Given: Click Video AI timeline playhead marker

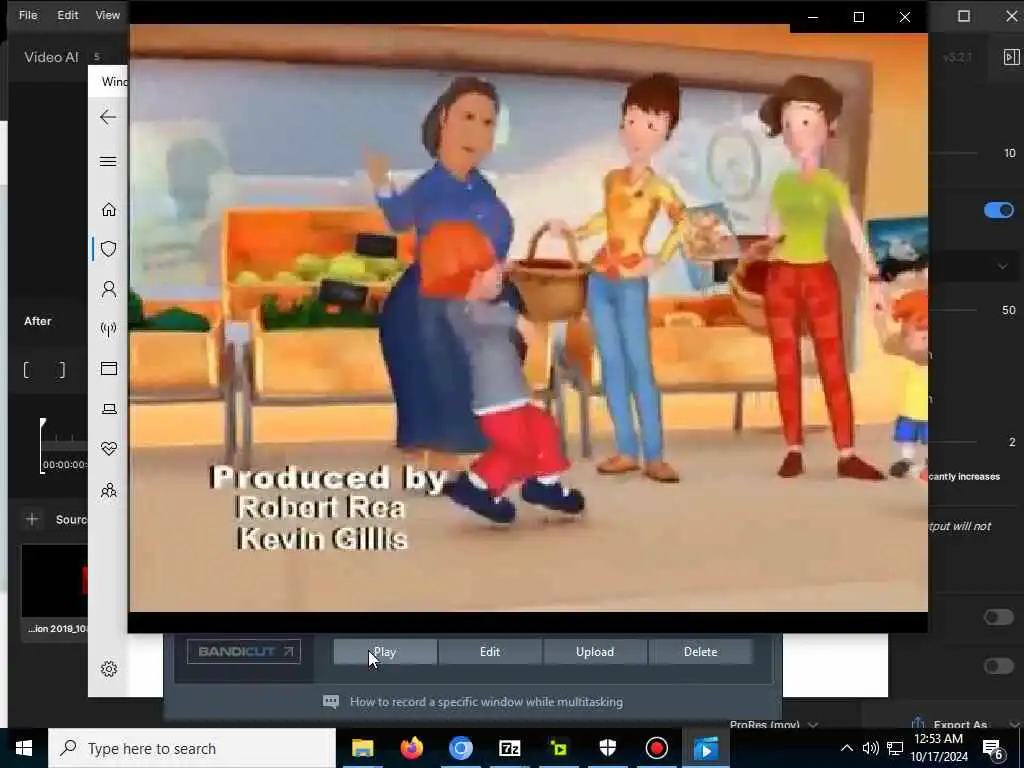Looking at the screenshot, I should coord(42,424).
